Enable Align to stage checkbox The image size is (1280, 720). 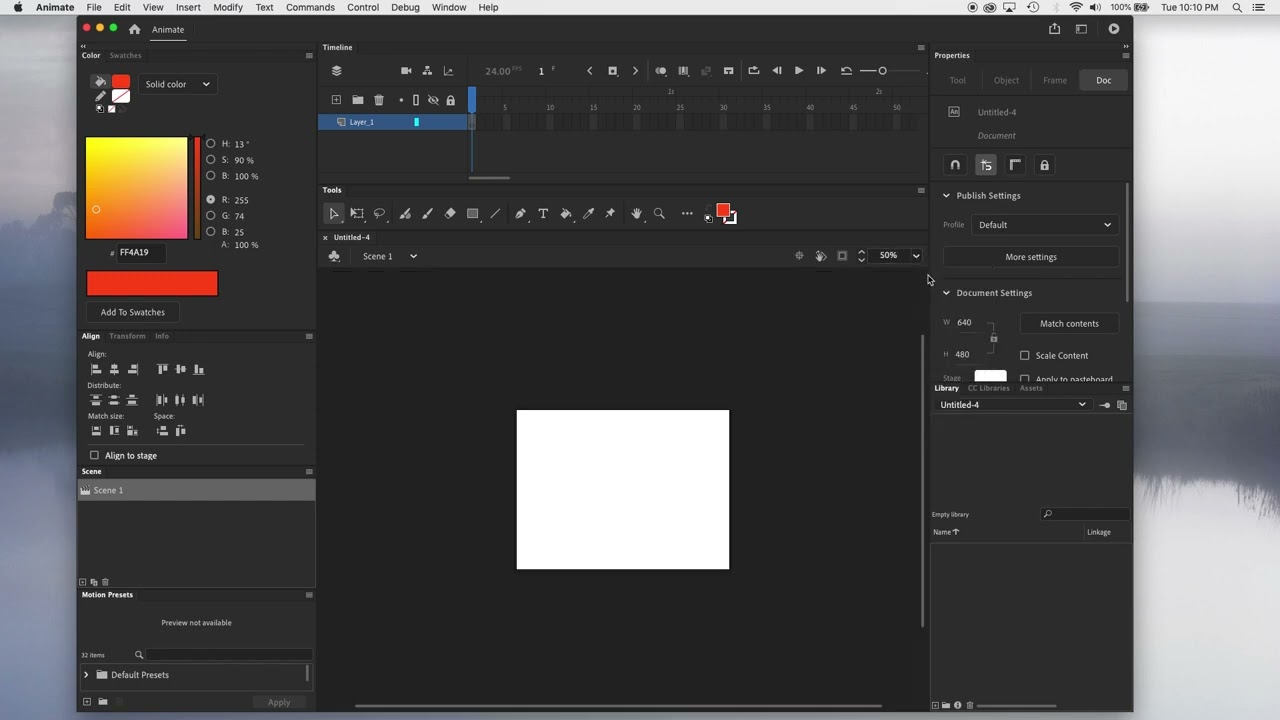95,456
